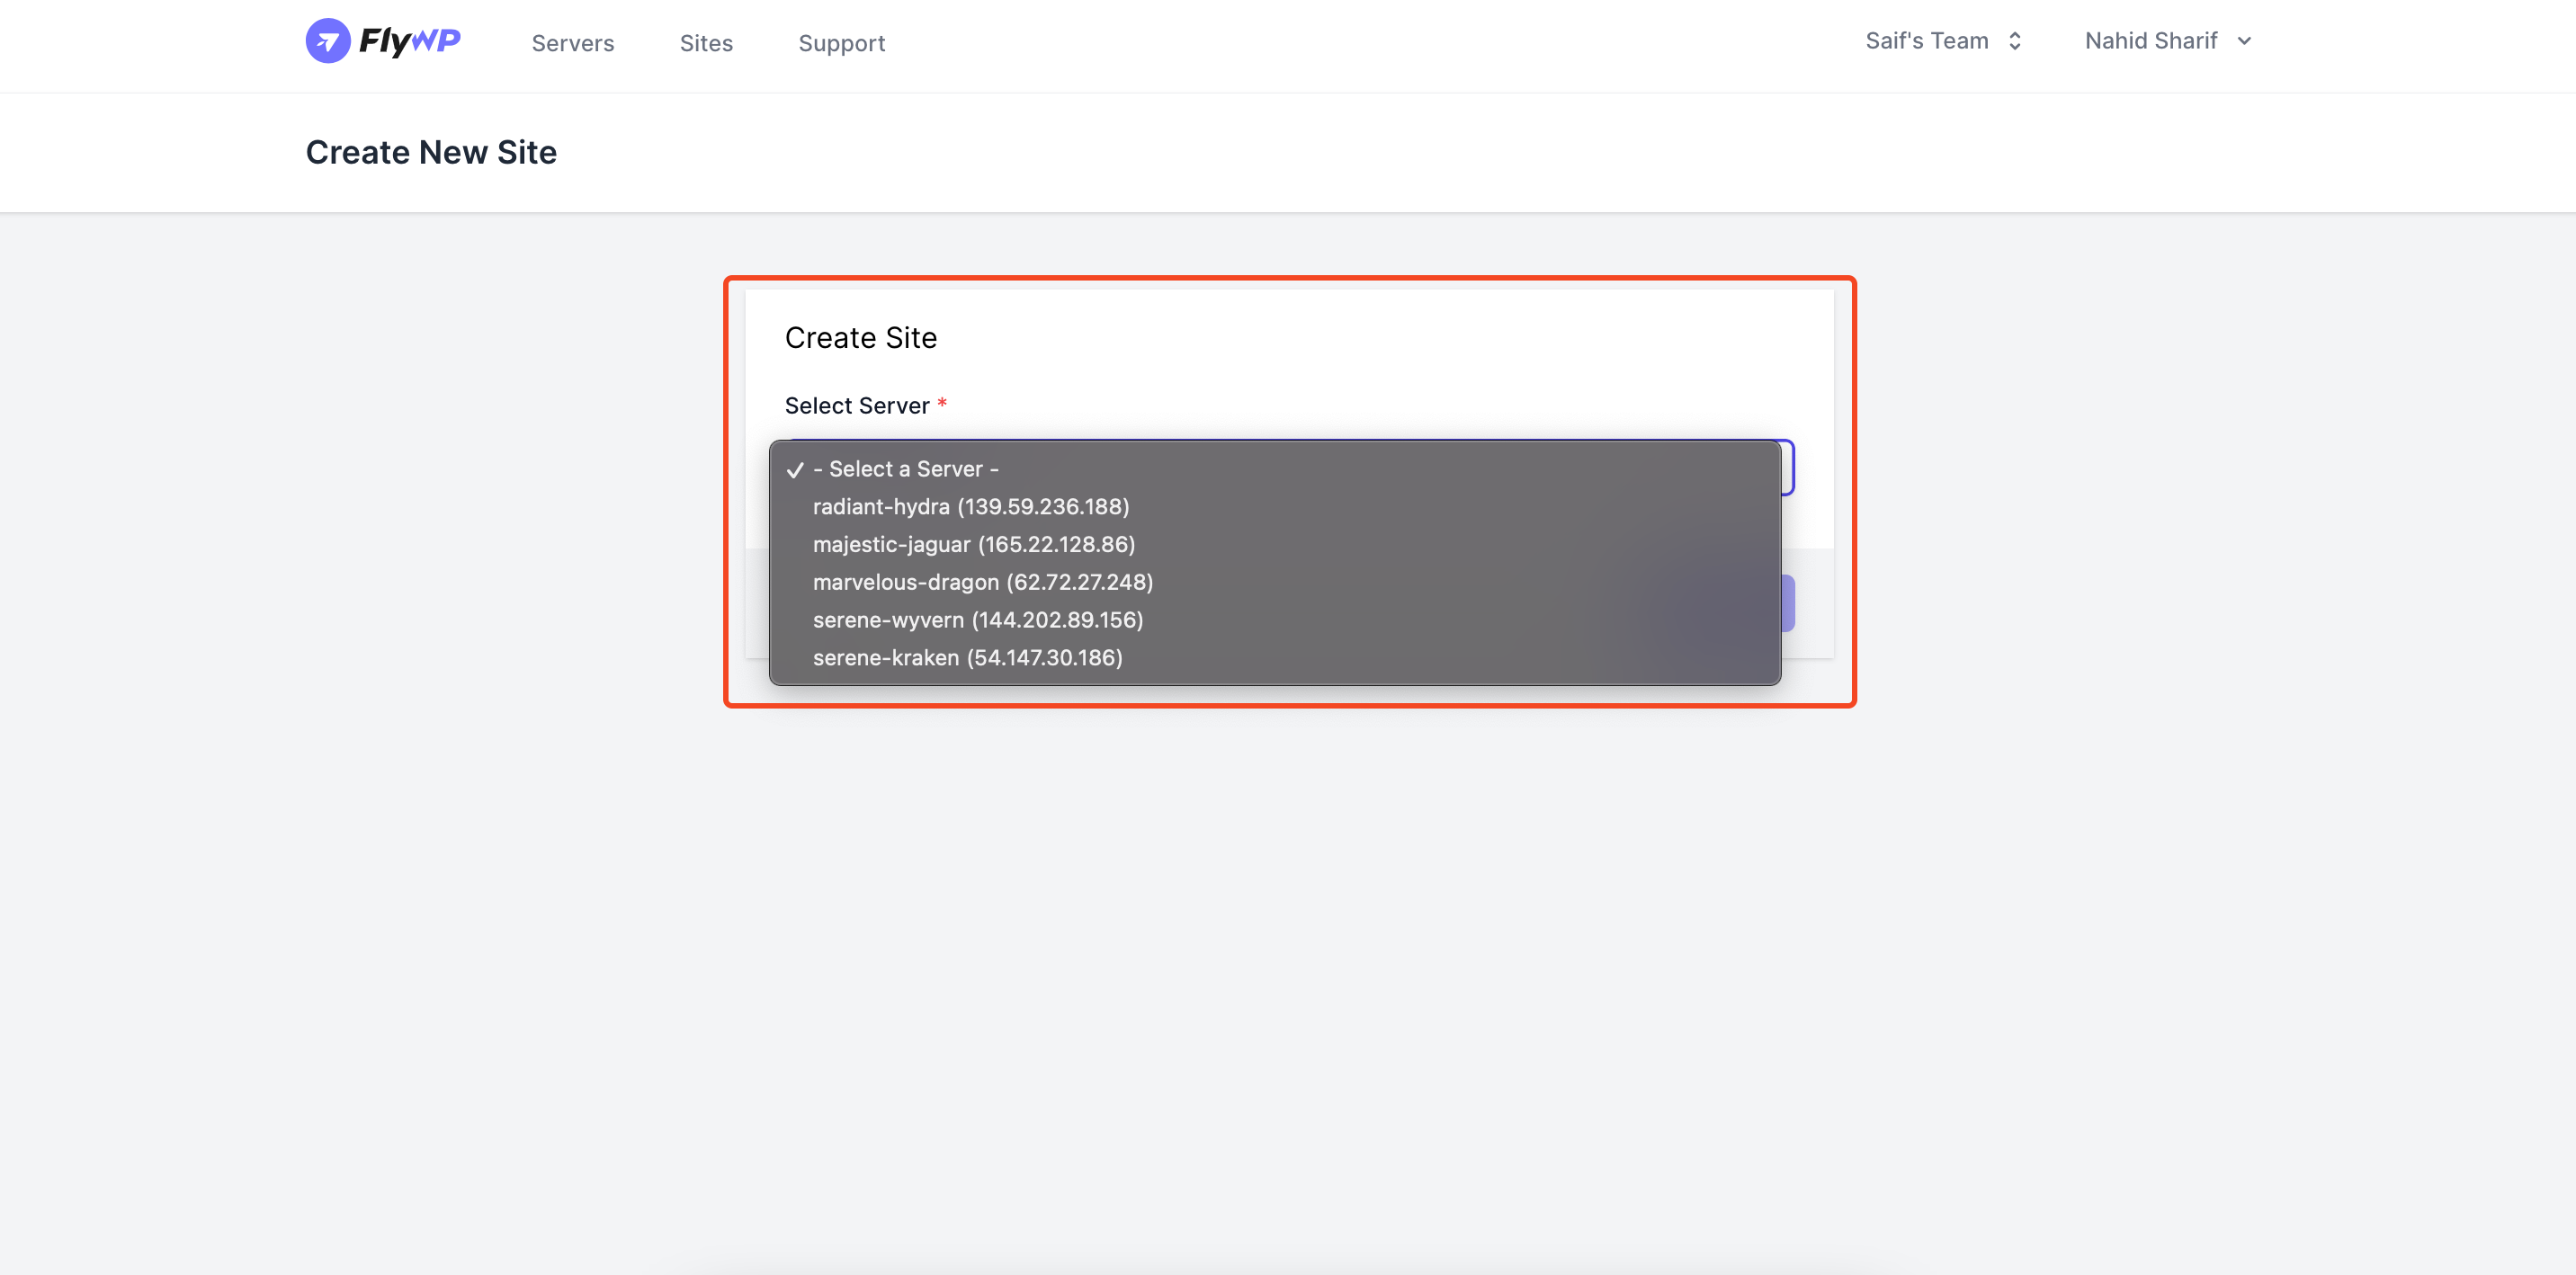
Task: Open the Saif's Team switcher
Action: tap(1944, 41)
